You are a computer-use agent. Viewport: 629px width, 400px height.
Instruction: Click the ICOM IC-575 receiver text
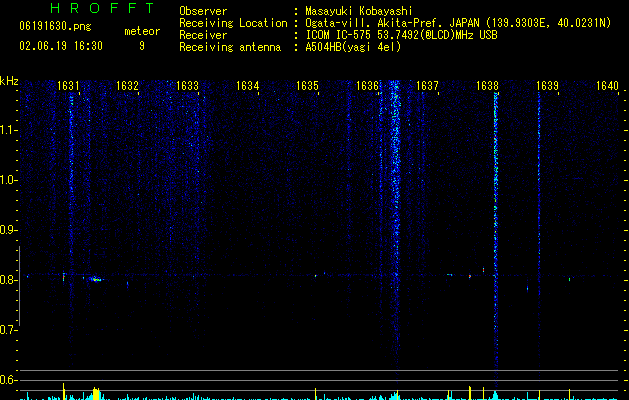pyautogui.click(x=401, y=35)
